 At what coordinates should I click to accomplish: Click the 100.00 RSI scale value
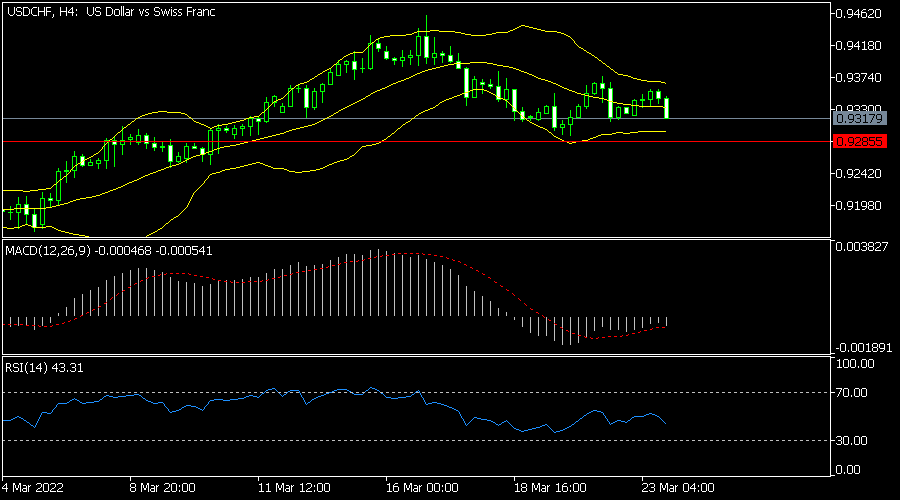855,363
